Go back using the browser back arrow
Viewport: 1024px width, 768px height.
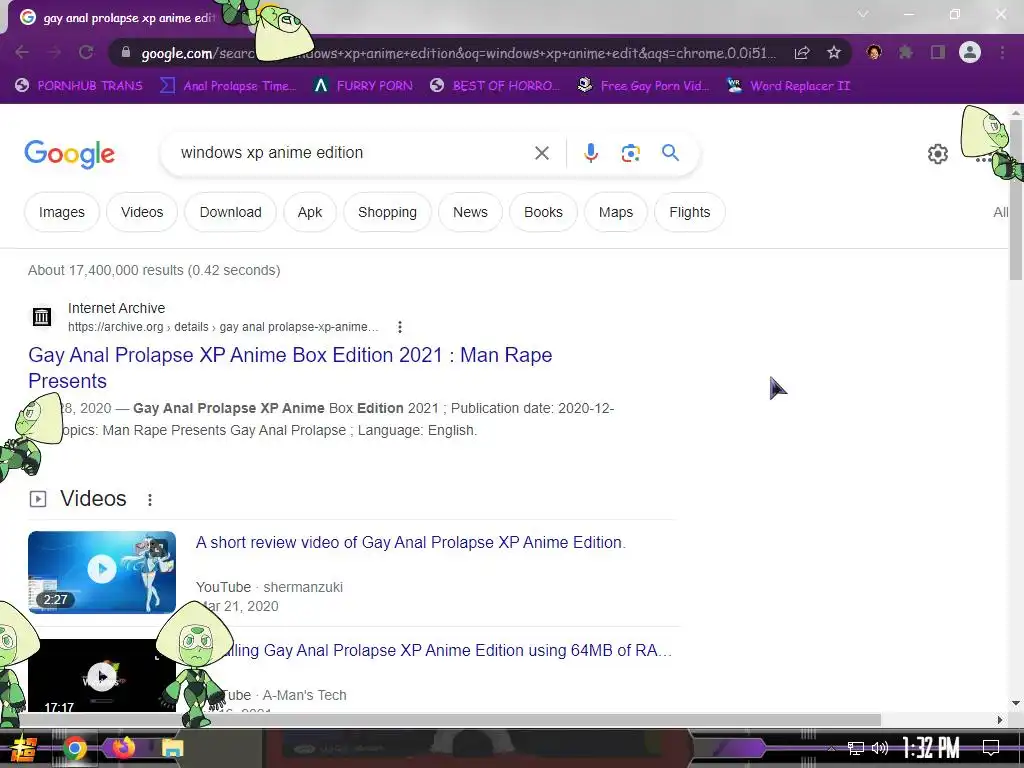[x=22, y=53]
